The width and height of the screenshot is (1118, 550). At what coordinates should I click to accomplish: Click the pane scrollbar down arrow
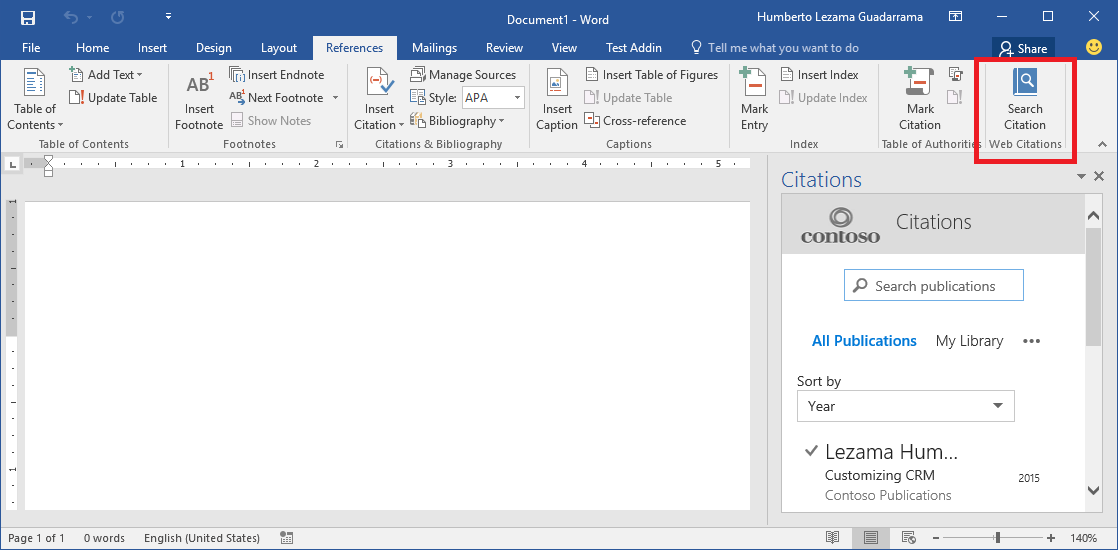click(x=1094, y=490)
